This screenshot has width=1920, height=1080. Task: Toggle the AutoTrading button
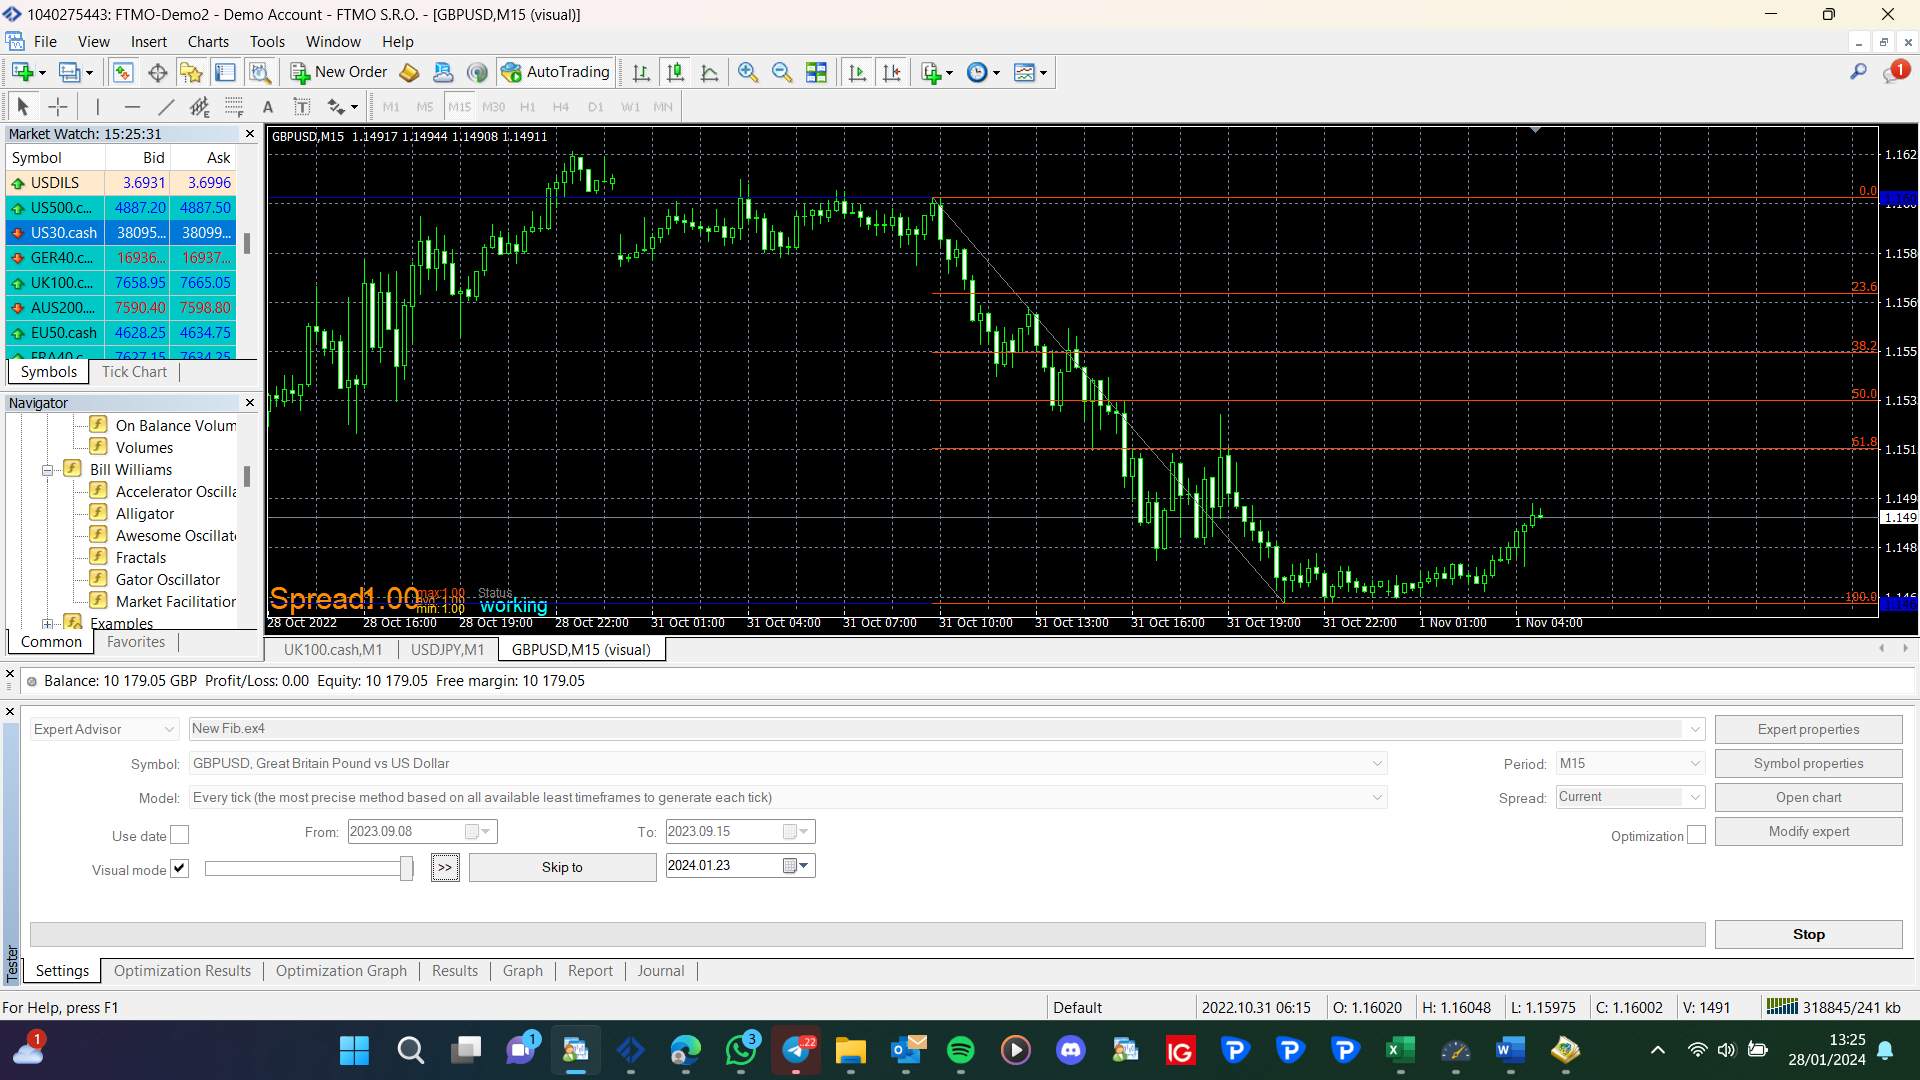tap(556, 72)
